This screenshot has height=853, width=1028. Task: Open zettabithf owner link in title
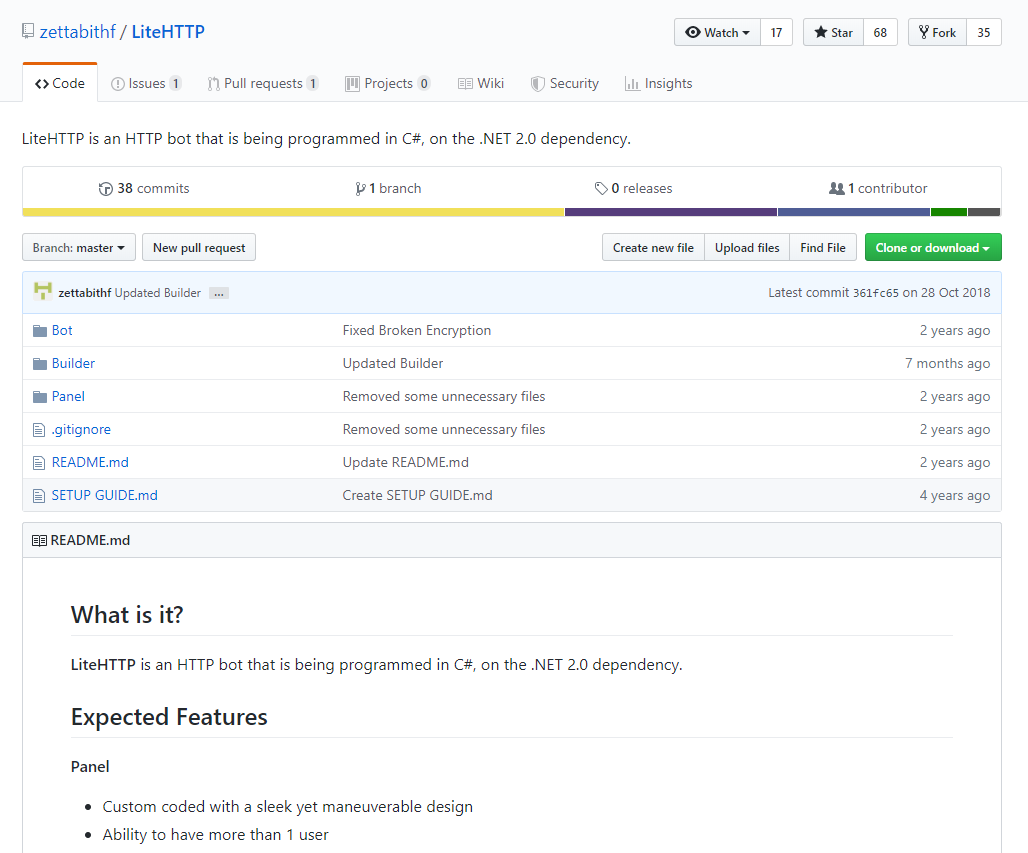point(77,31)
